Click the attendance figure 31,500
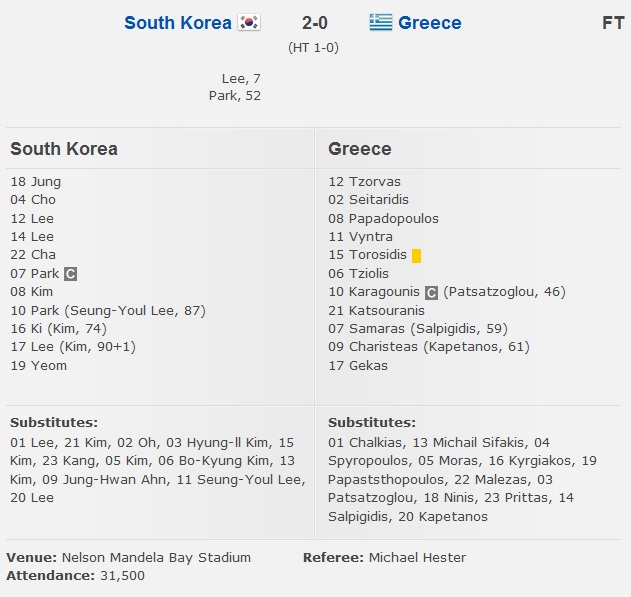The image size is (631, 597). coord(121,576)
